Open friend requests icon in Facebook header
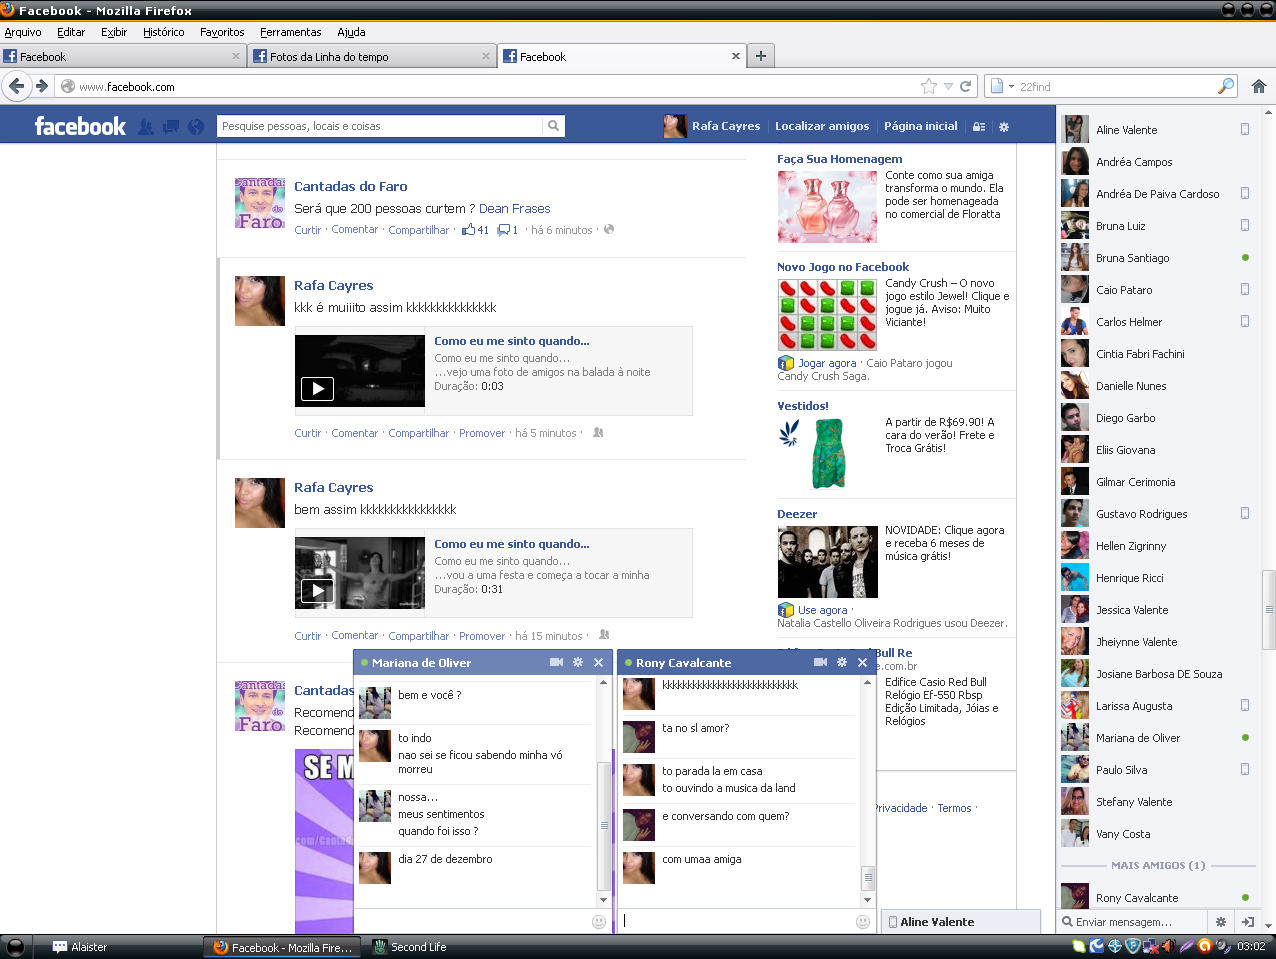The image size is (1276, 959). 146,127
